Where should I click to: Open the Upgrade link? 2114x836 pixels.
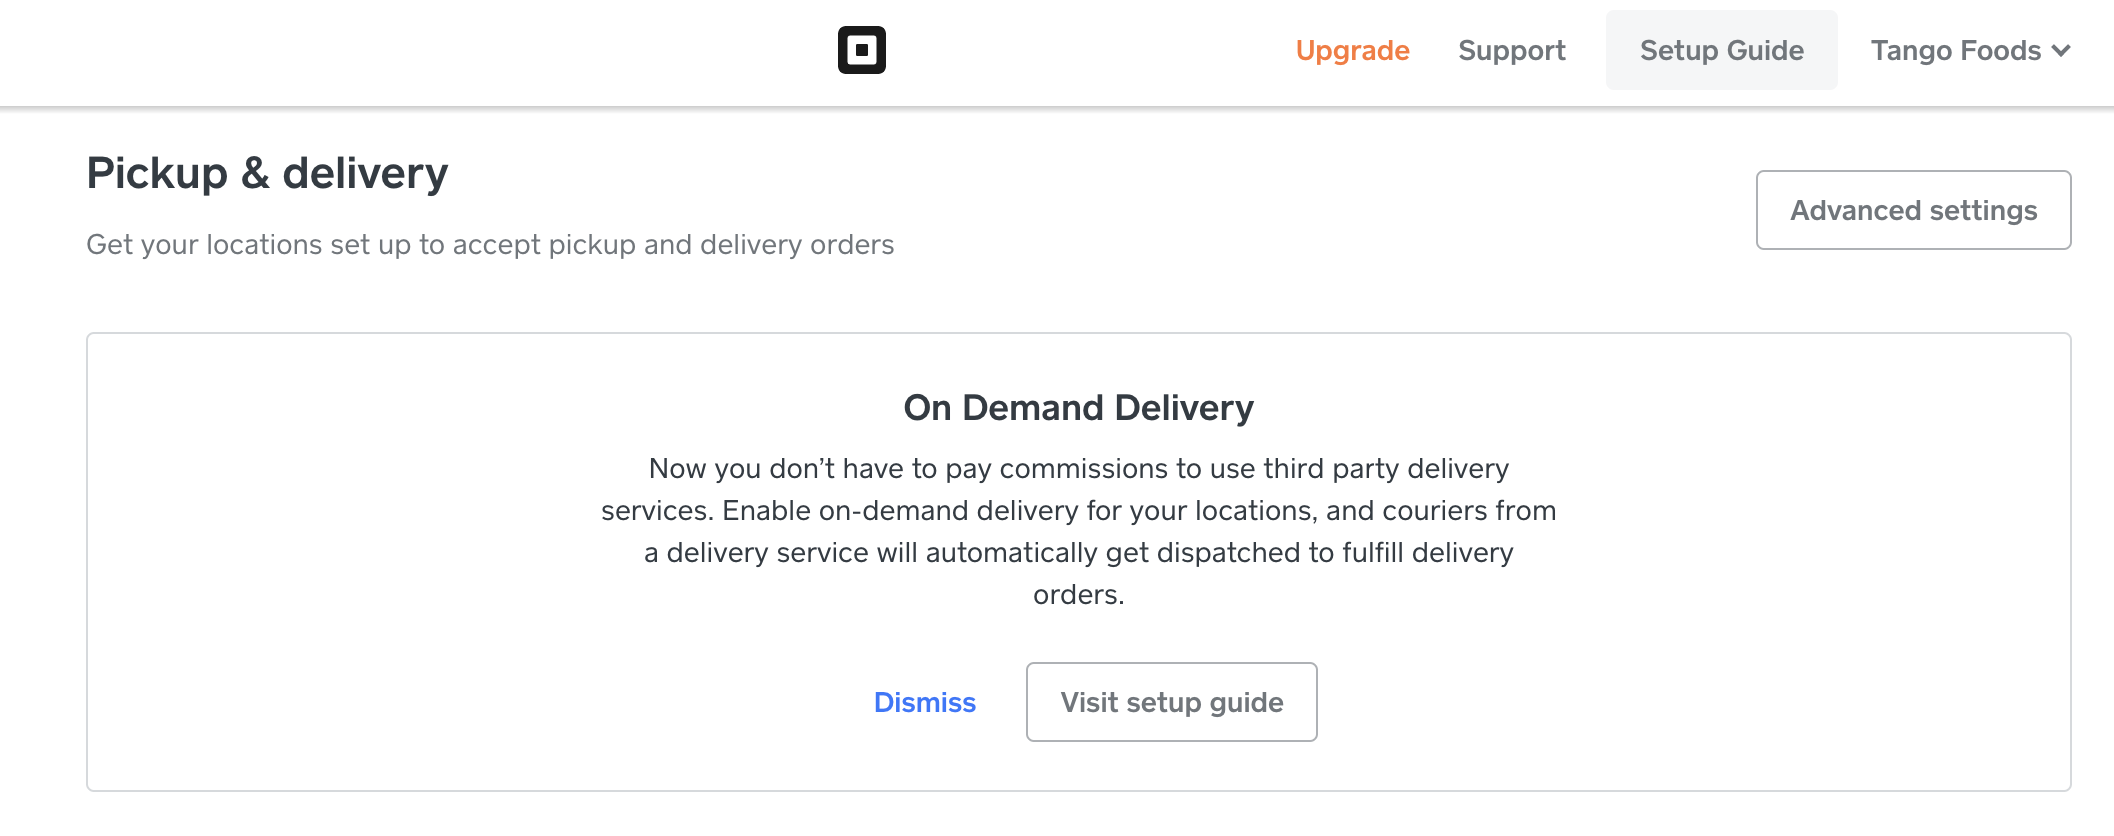[x=1352, y=51]
